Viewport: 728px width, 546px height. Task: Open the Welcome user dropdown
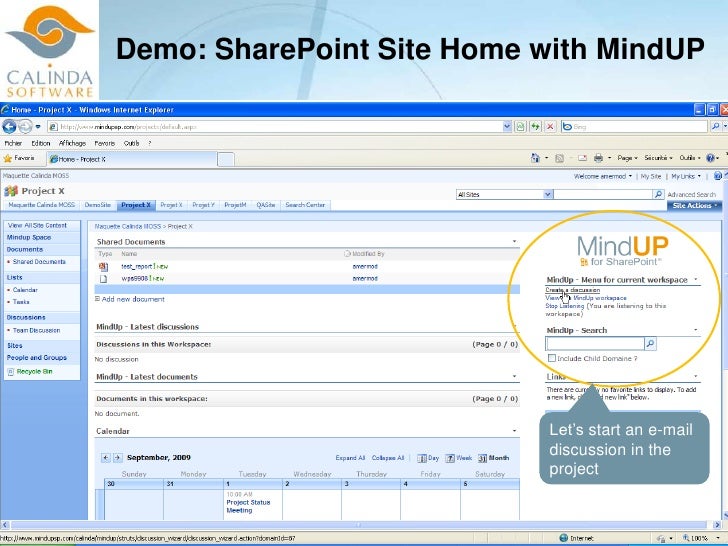point(603,176)
